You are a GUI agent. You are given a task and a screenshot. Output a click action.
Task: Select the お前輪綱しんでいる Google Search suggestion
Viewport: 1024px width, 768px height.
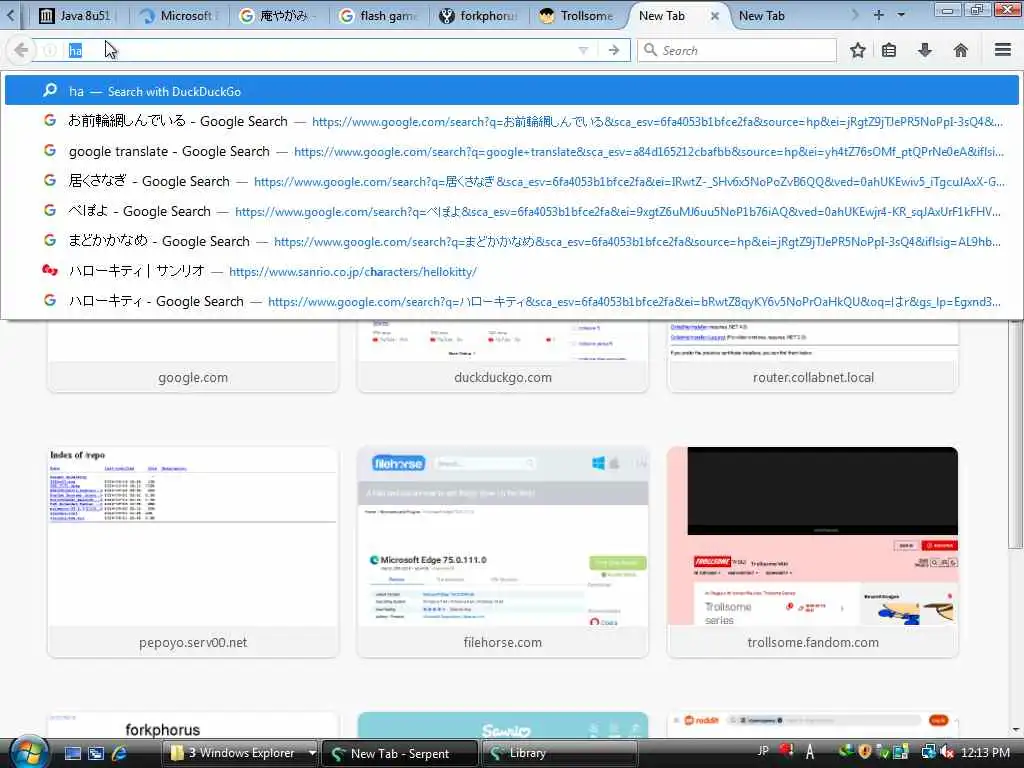click(x=511, y=121)
